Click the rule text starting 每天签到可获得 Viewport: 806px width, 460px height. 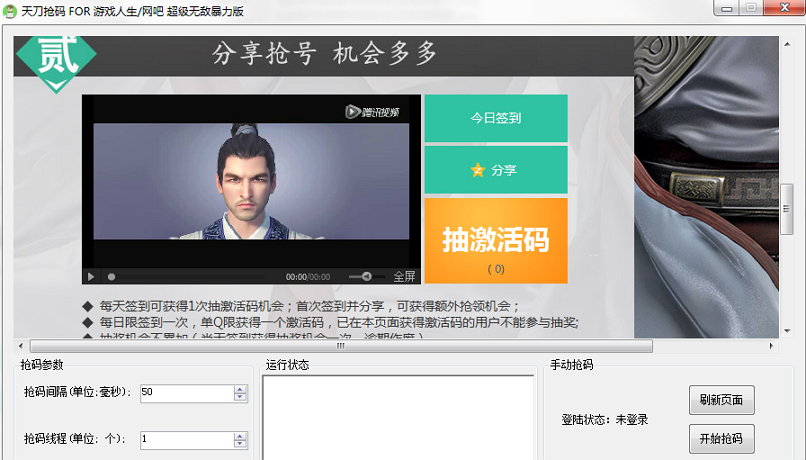pos(308,306)
